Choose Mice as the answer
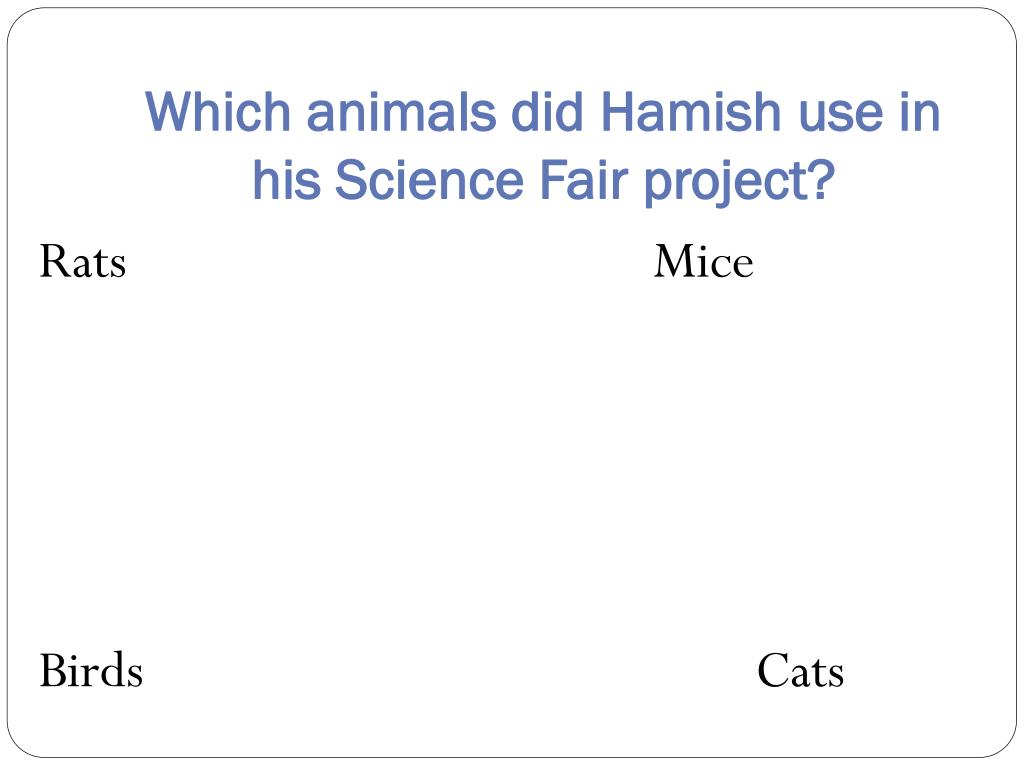Image resolution: width=1024 pixels, height=768 pixels. click(703, 262)
